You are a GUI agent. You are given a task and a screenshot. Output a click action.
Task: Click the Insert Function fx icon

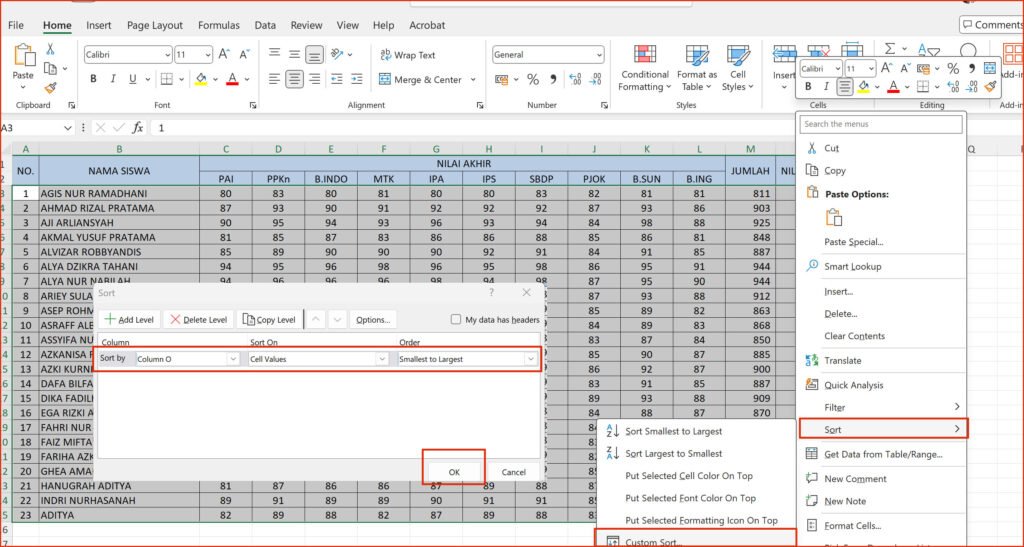click(x=138, y=127)
